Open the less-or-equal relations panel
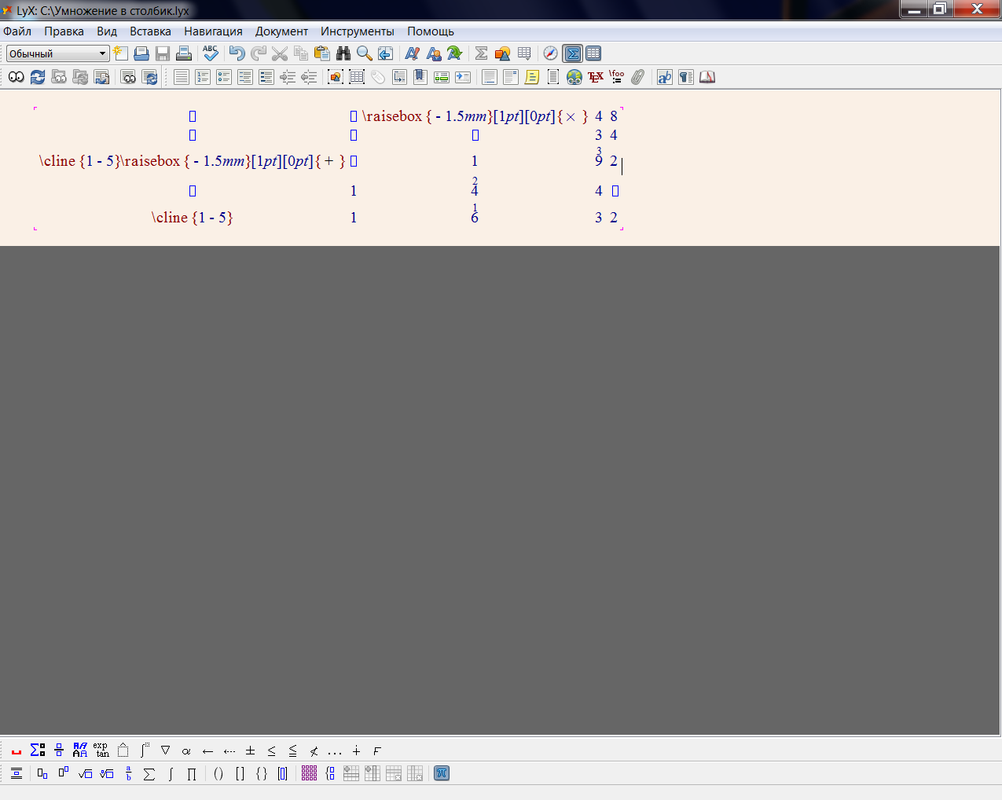 pos(271,751)
